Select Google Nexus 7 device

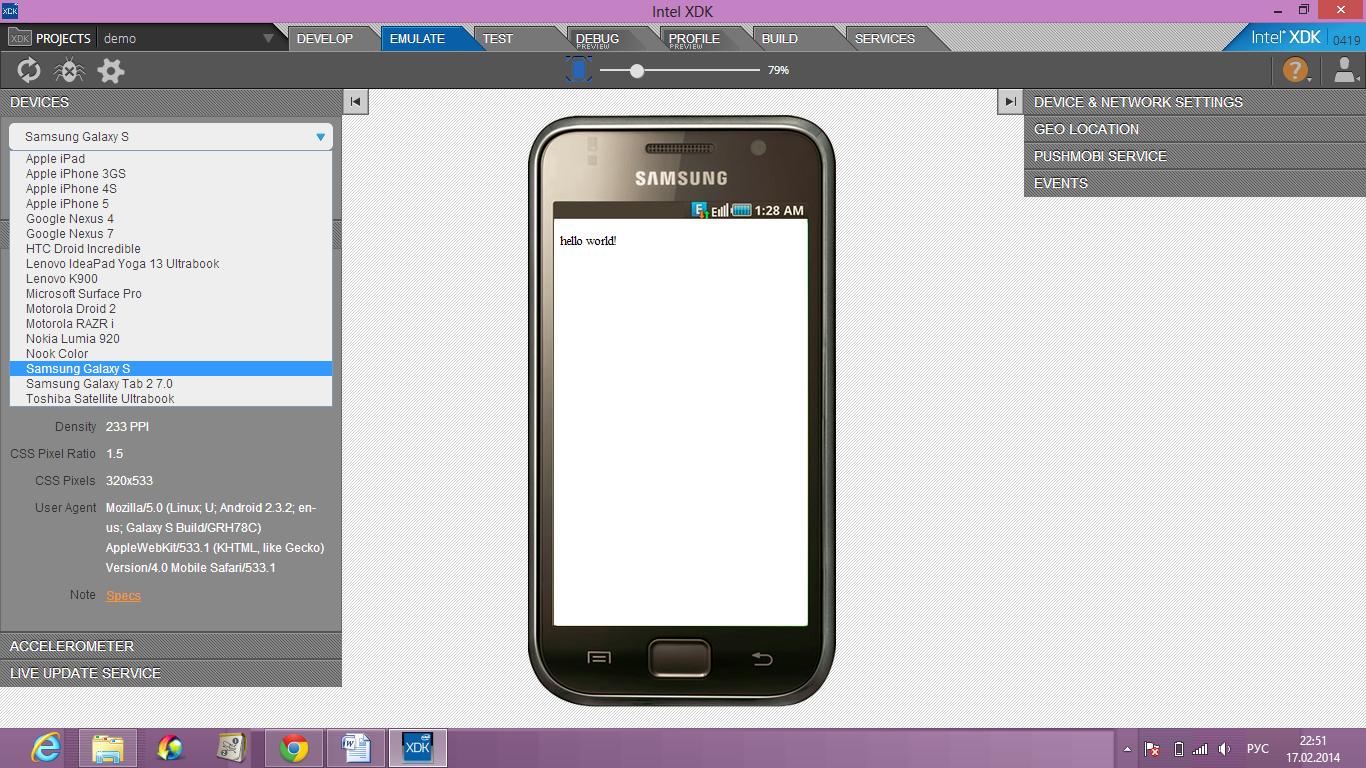point(171,234)
